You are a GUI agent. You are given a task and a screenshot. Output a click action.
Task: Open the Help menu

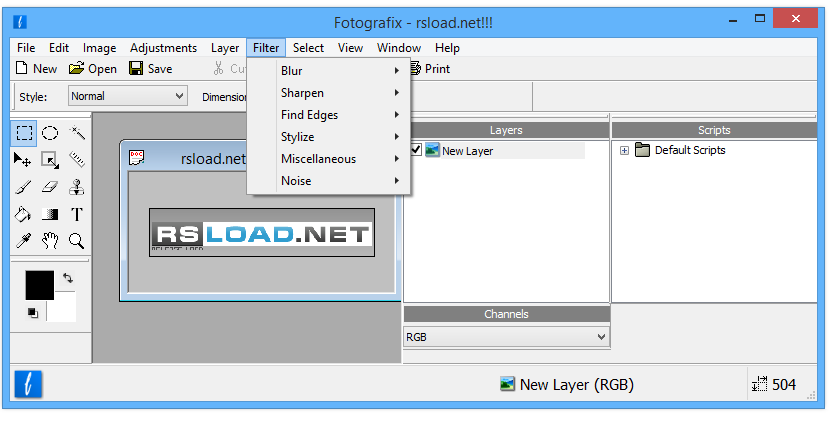447,48
